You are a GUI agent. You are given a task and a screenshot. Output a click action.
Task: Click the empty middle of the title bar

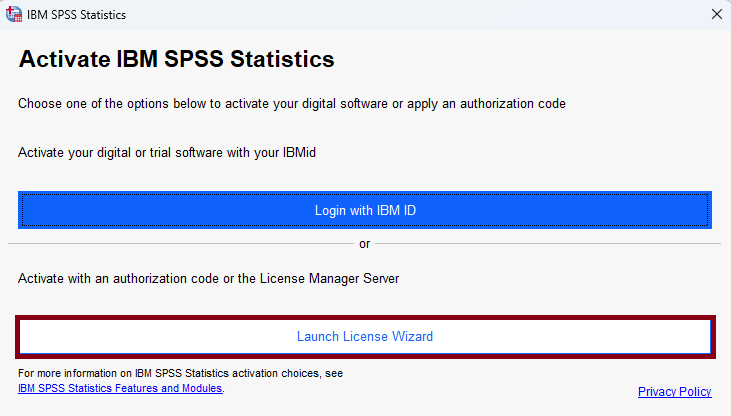click(x=400, y=15)
